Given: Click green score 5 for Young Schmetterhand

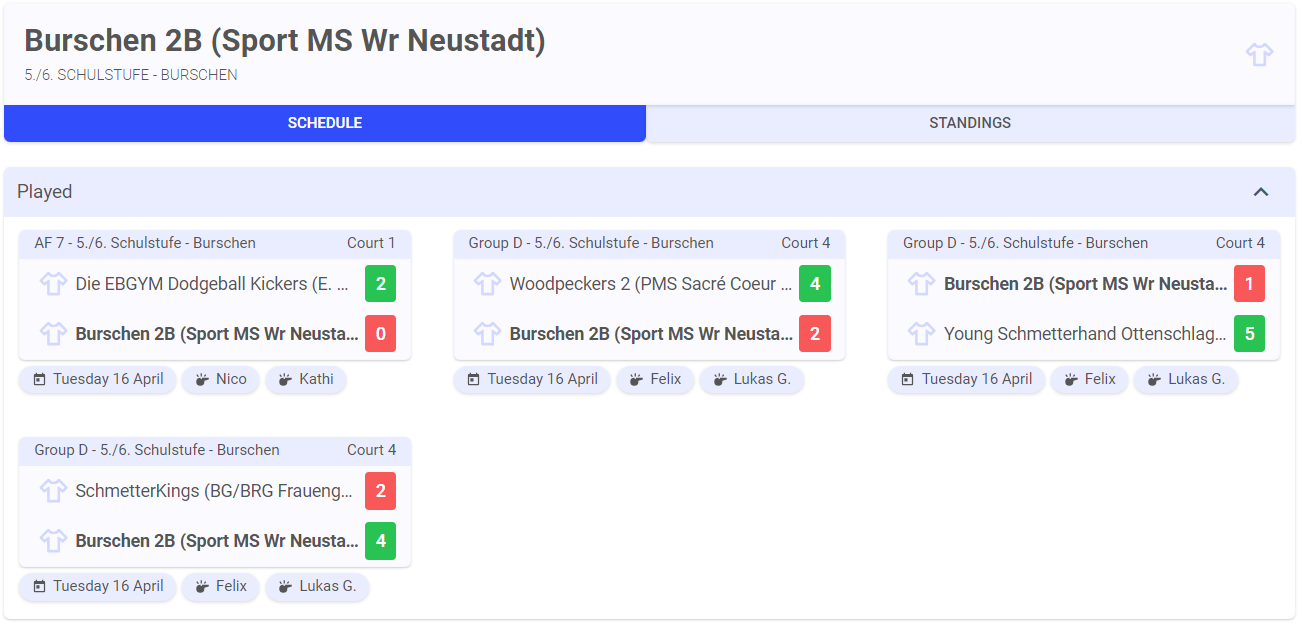Looking at the screenshot, I should tap(1249, 334).
